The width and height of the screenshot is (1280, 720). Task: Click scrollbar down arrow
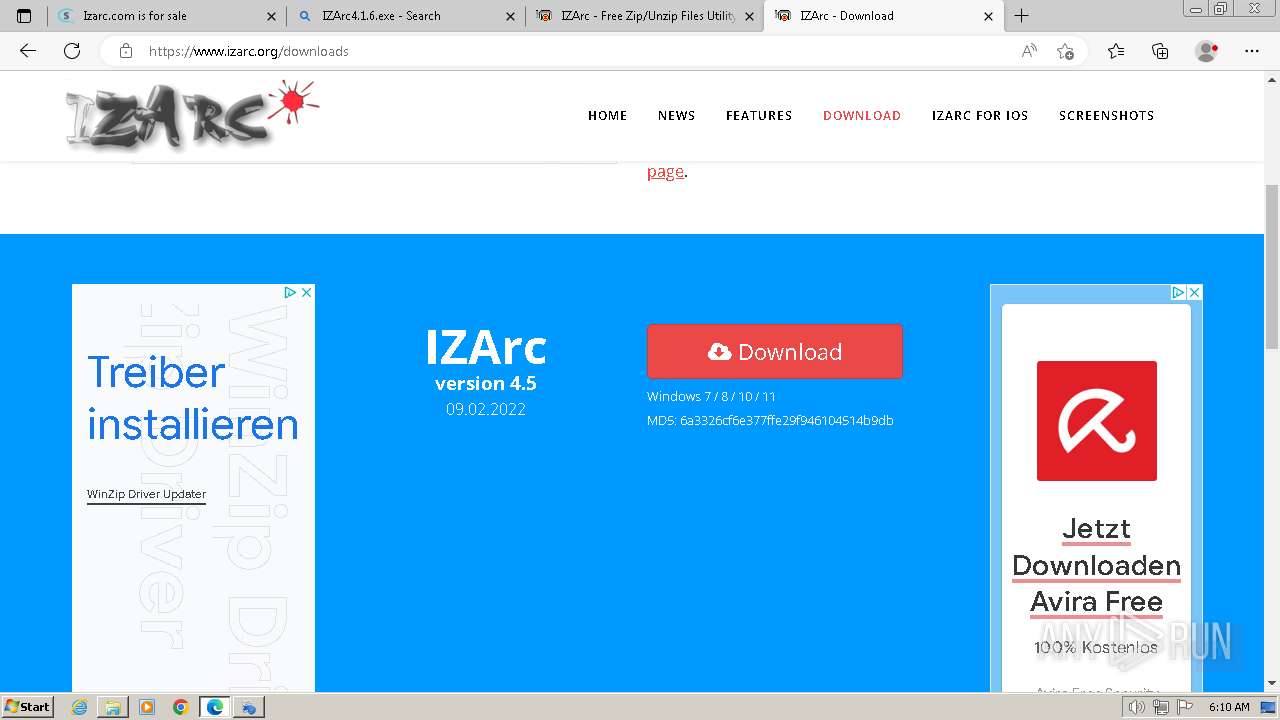pos(1272,683)
